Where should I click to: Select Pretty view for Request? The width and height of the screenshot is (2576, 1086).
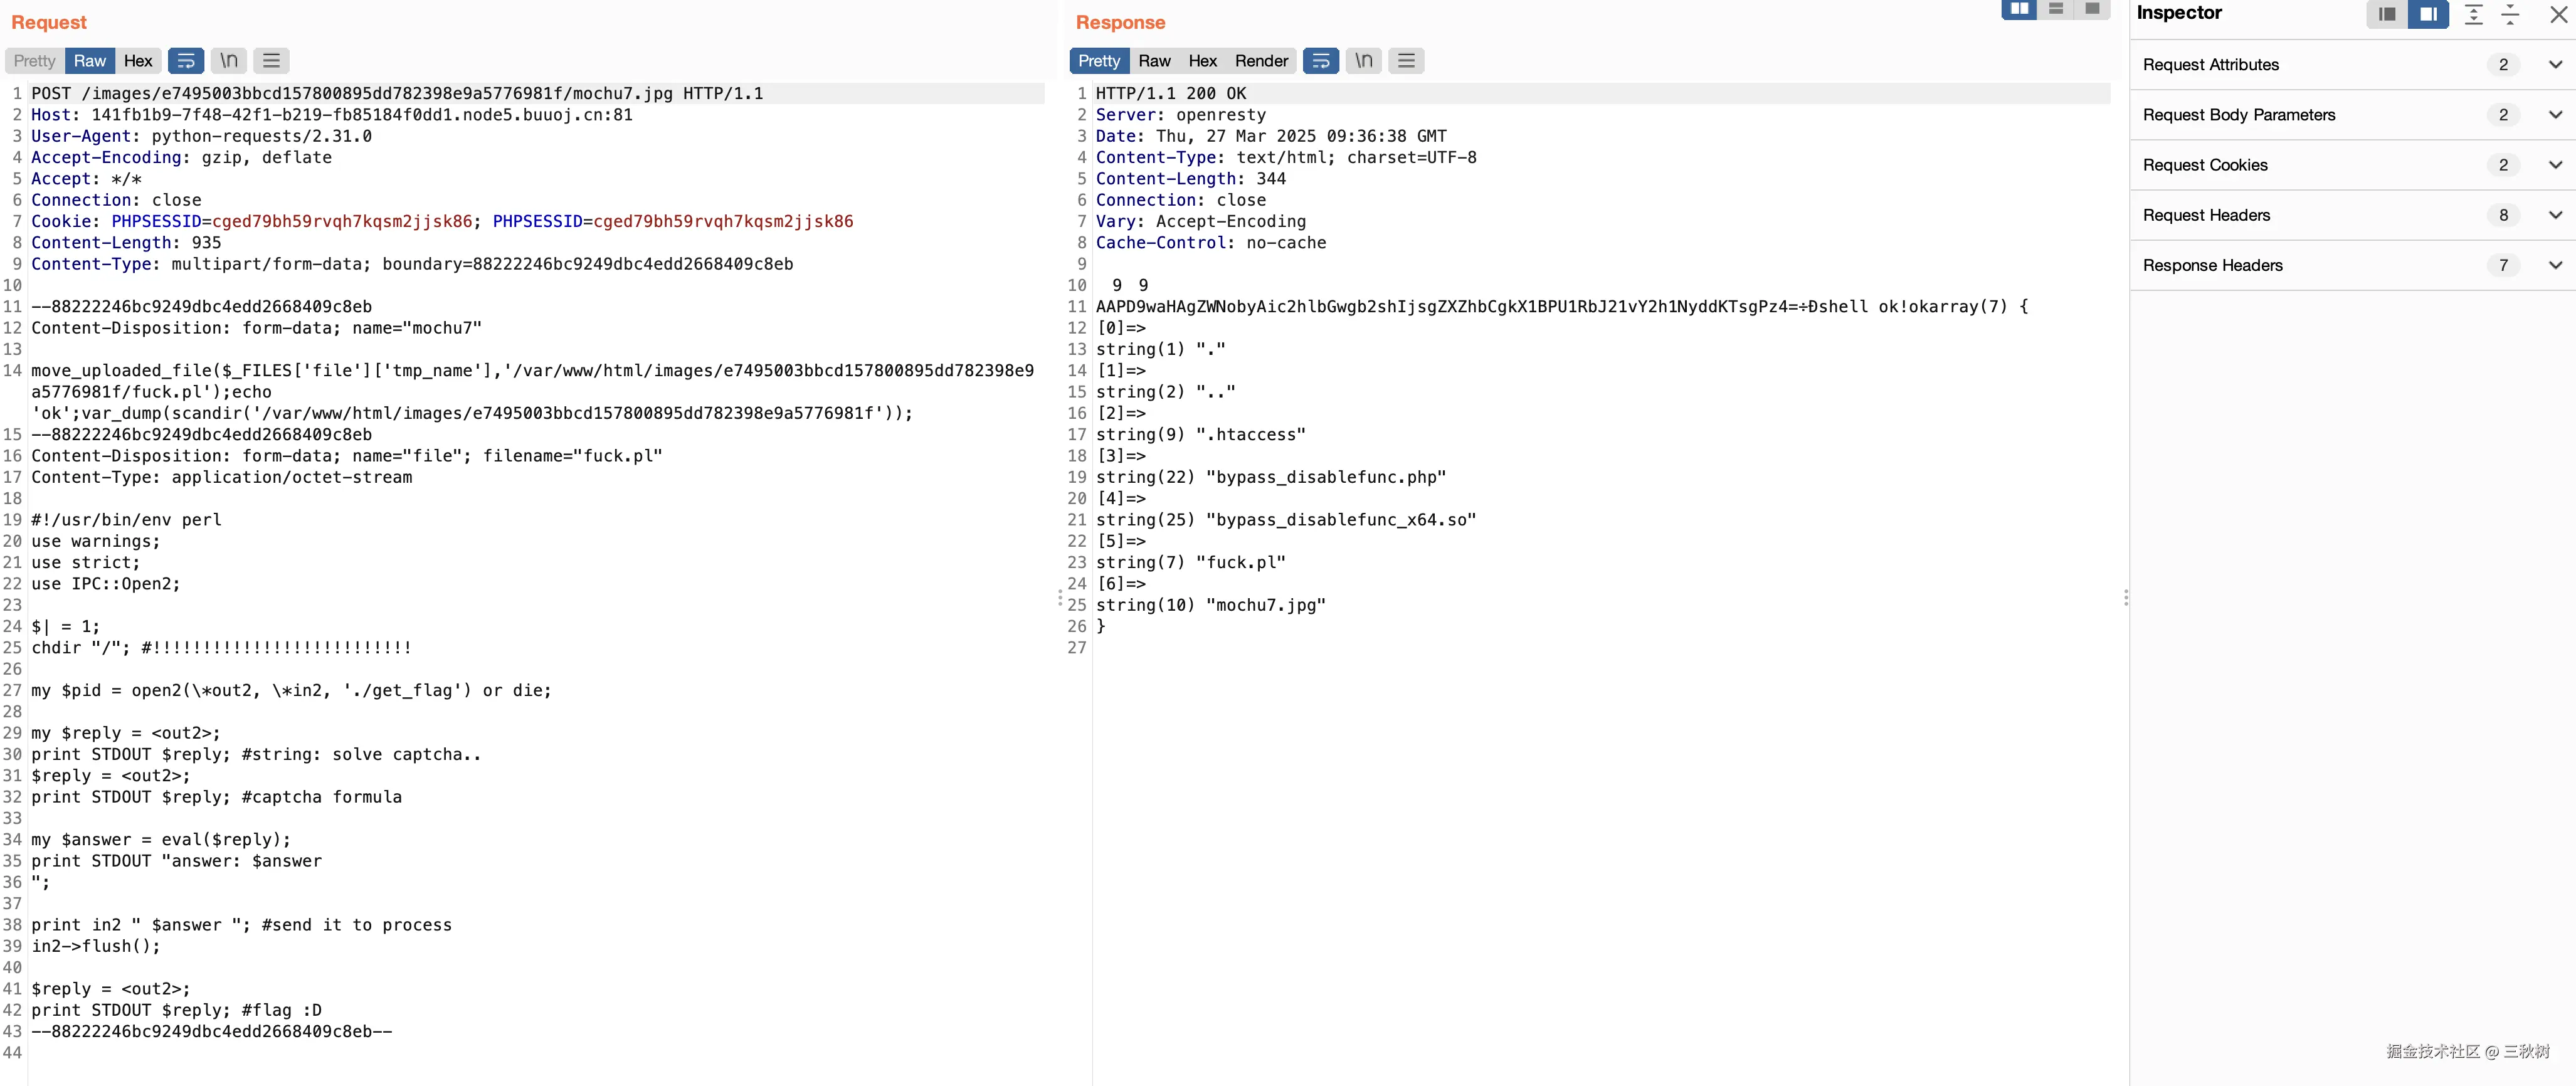coord(34,61)
